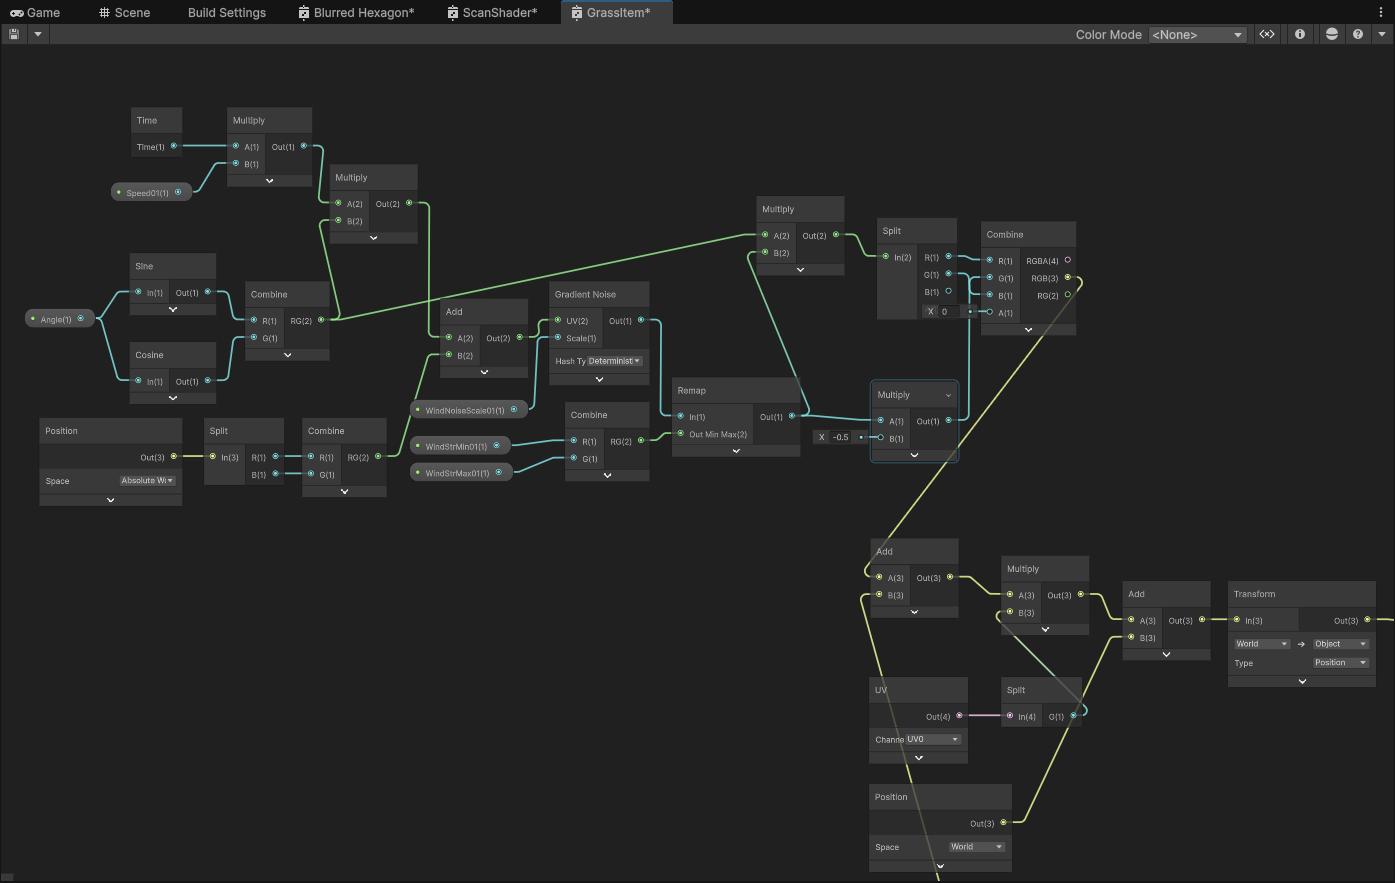Viewport: 1395px width, 883px height.
Task: Toggle the Main Preview sphere button
Action: click(x=1331, y=34)
